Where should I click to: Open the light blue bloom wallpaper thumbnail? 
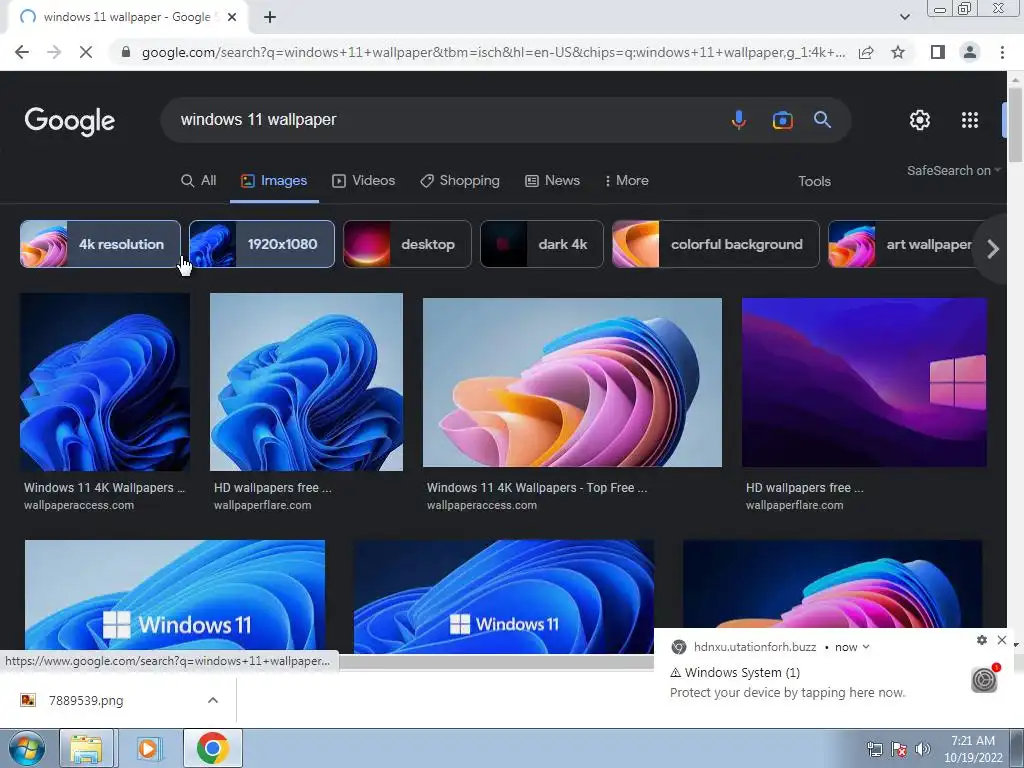point(306,382)
